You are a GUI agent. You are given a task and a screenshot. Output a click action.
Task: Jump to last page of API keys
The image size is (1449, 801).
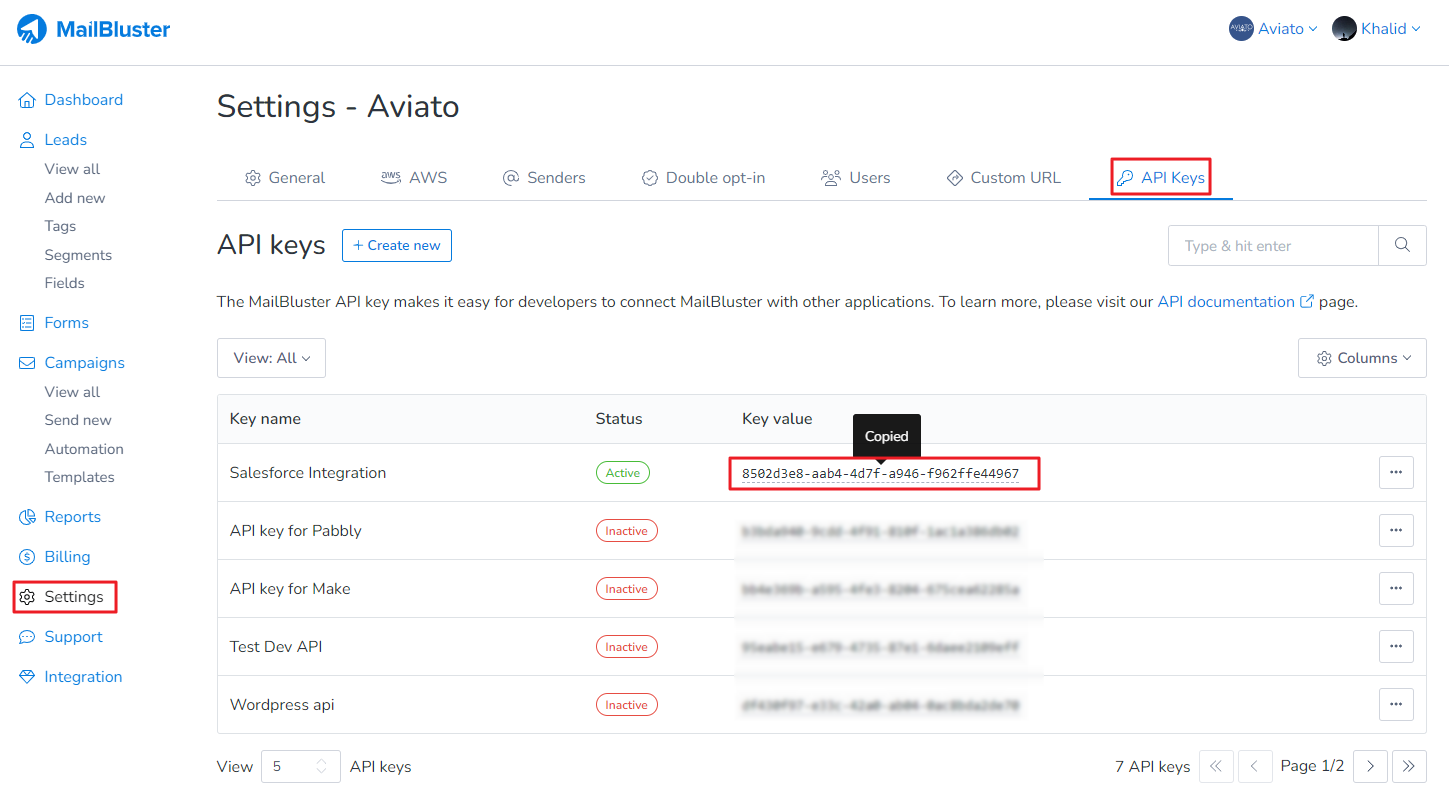click(x=1409, y=766)
